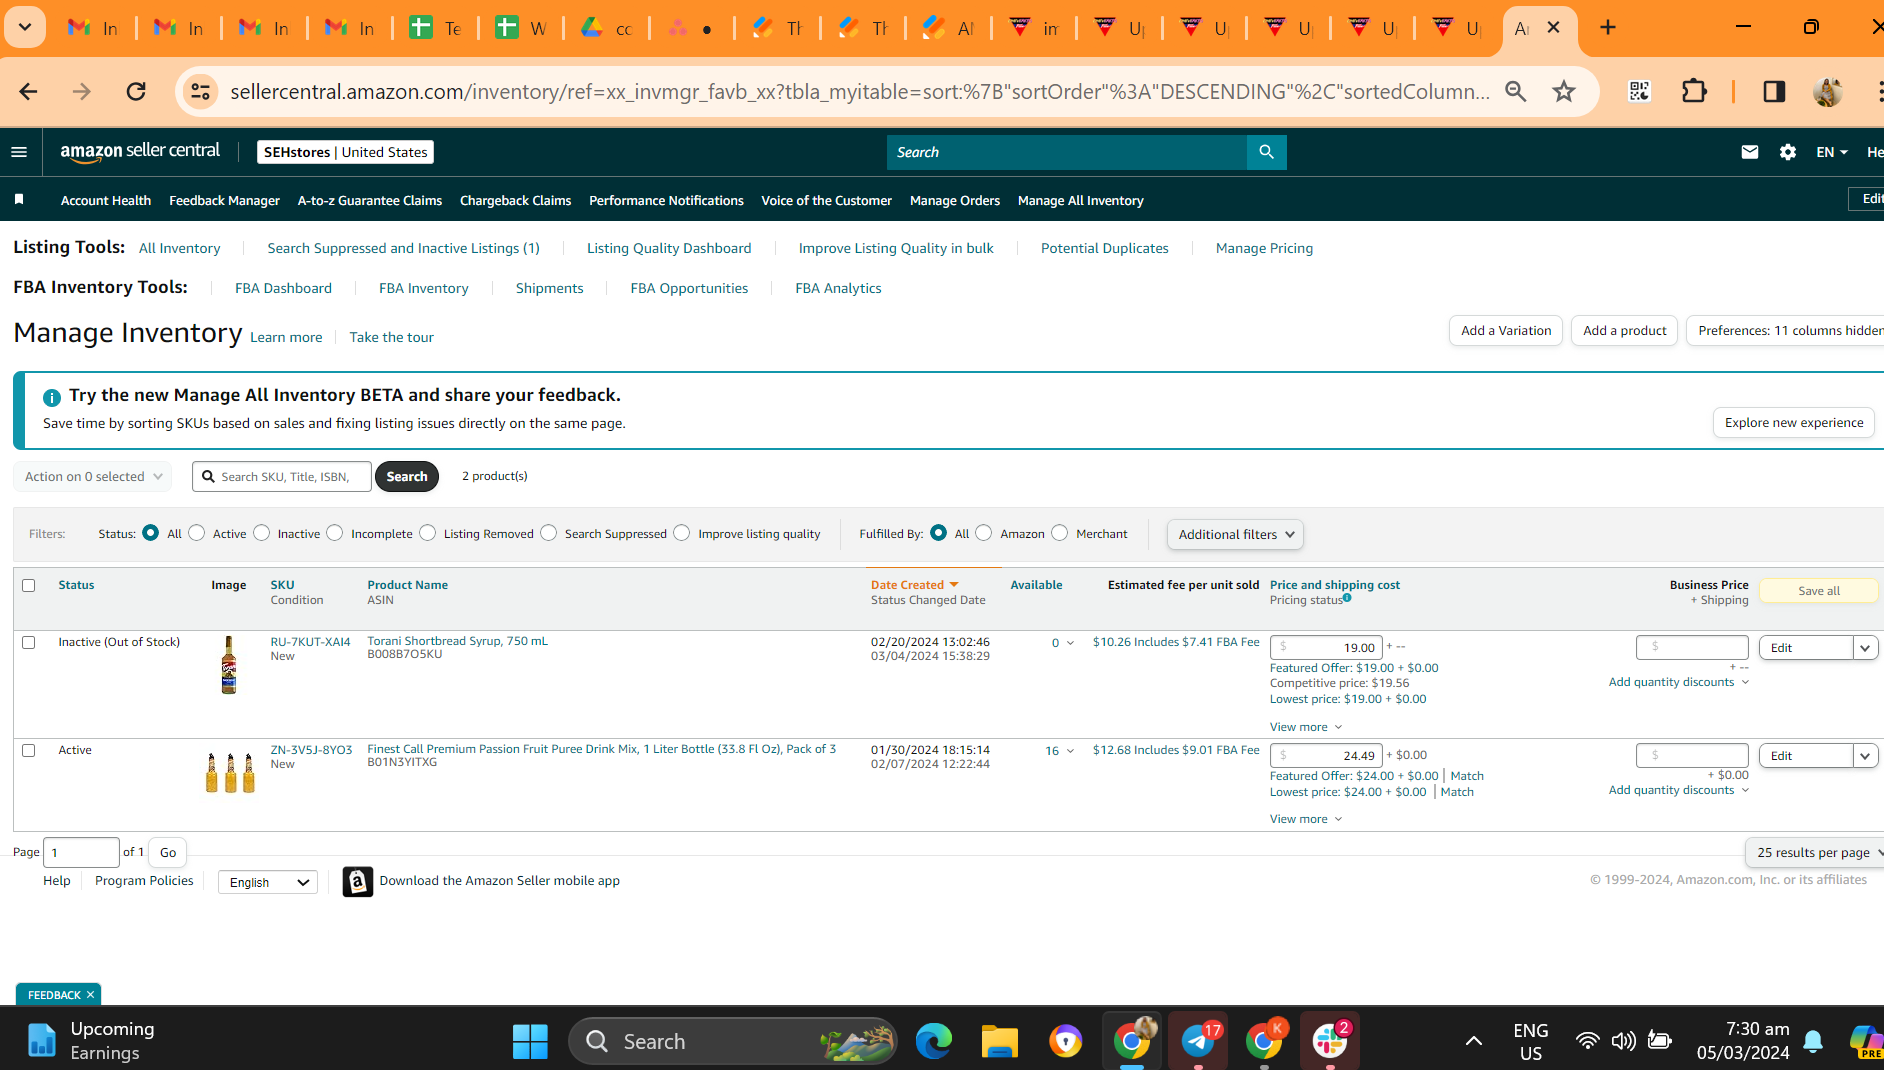
Task: Click the site information icon in address bar
Action: [x=200, y=92]
